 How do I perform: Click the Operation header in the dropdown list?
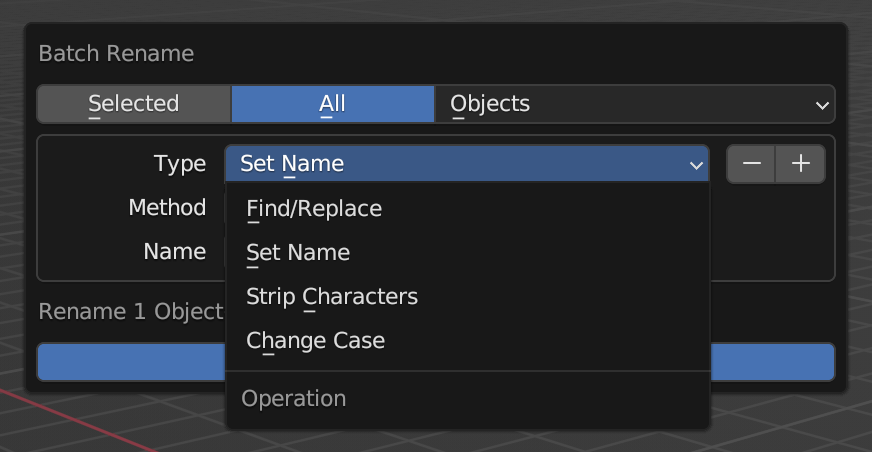pos(294,399)
